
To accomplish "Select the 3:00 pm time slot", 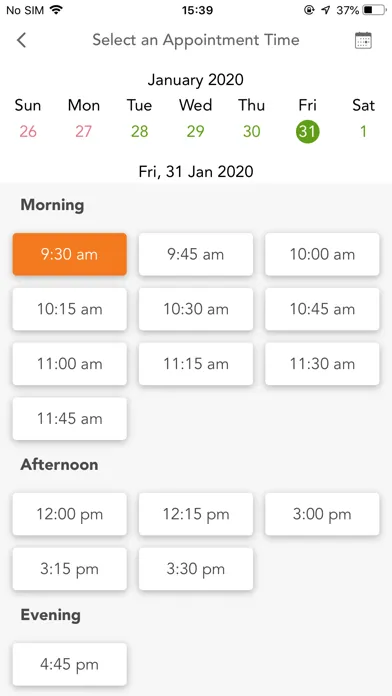I will (x=322, y=514).
